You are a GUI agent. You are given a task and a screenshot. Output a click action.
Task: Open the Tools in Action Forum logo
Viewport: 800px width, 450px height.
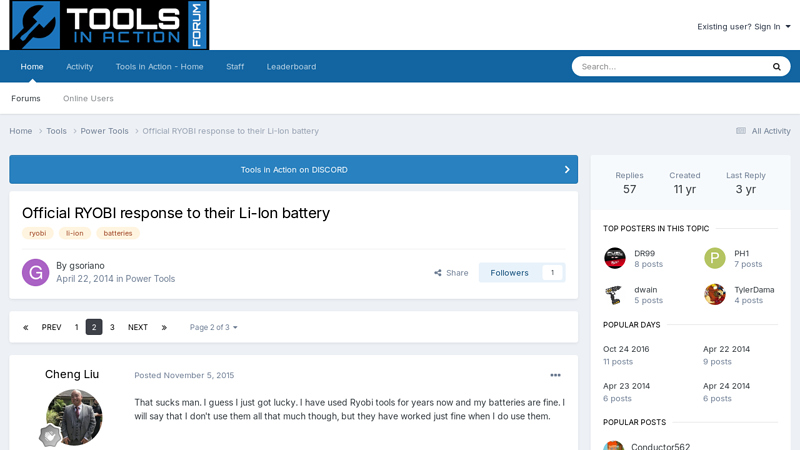(x=109, y=25)
